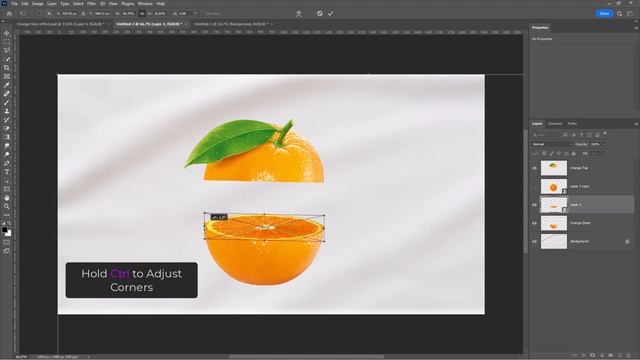Toggle the warp mode icon in options bar
The width and height of the screenshot is (640, 360).
pyautogui.click(x=299, y=13)
